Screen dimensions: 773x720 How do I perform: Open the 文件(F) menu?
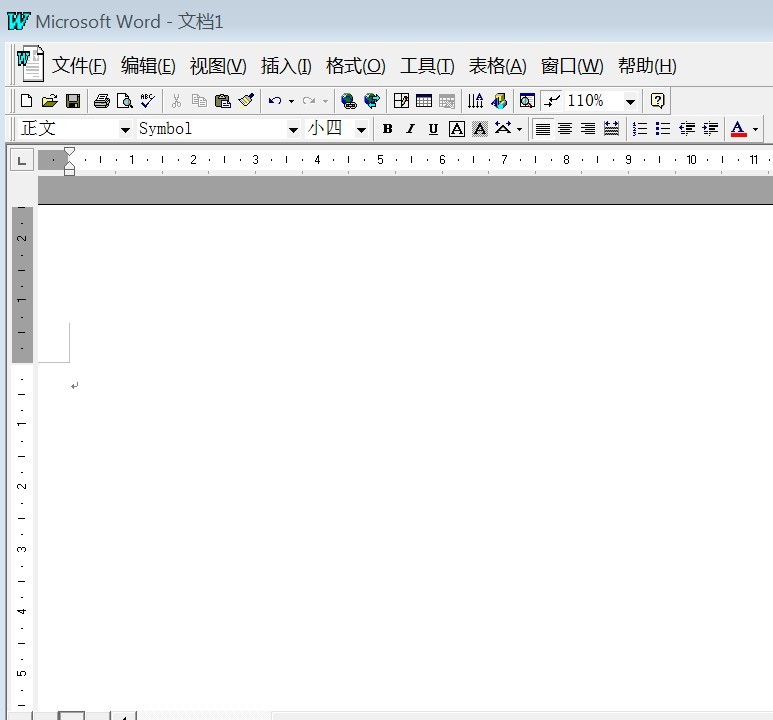[x=79, y=66]
